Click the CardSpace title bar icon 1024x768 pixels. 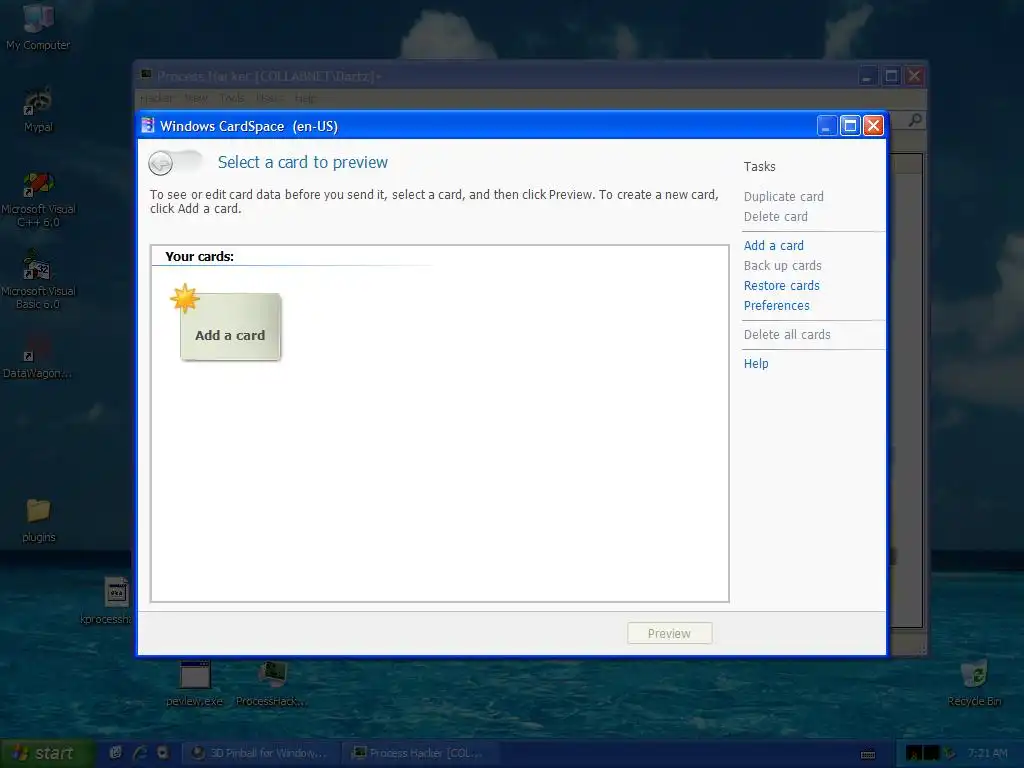coord(148,125)
